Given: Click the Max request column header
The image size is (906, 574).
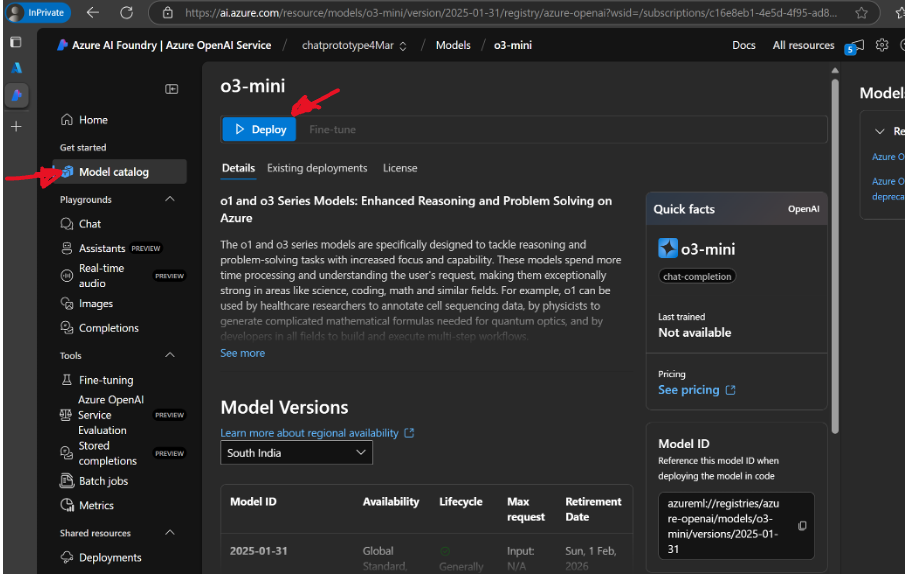Looking at the screenshot, I should pyautogui.click(x=526, y=509).
